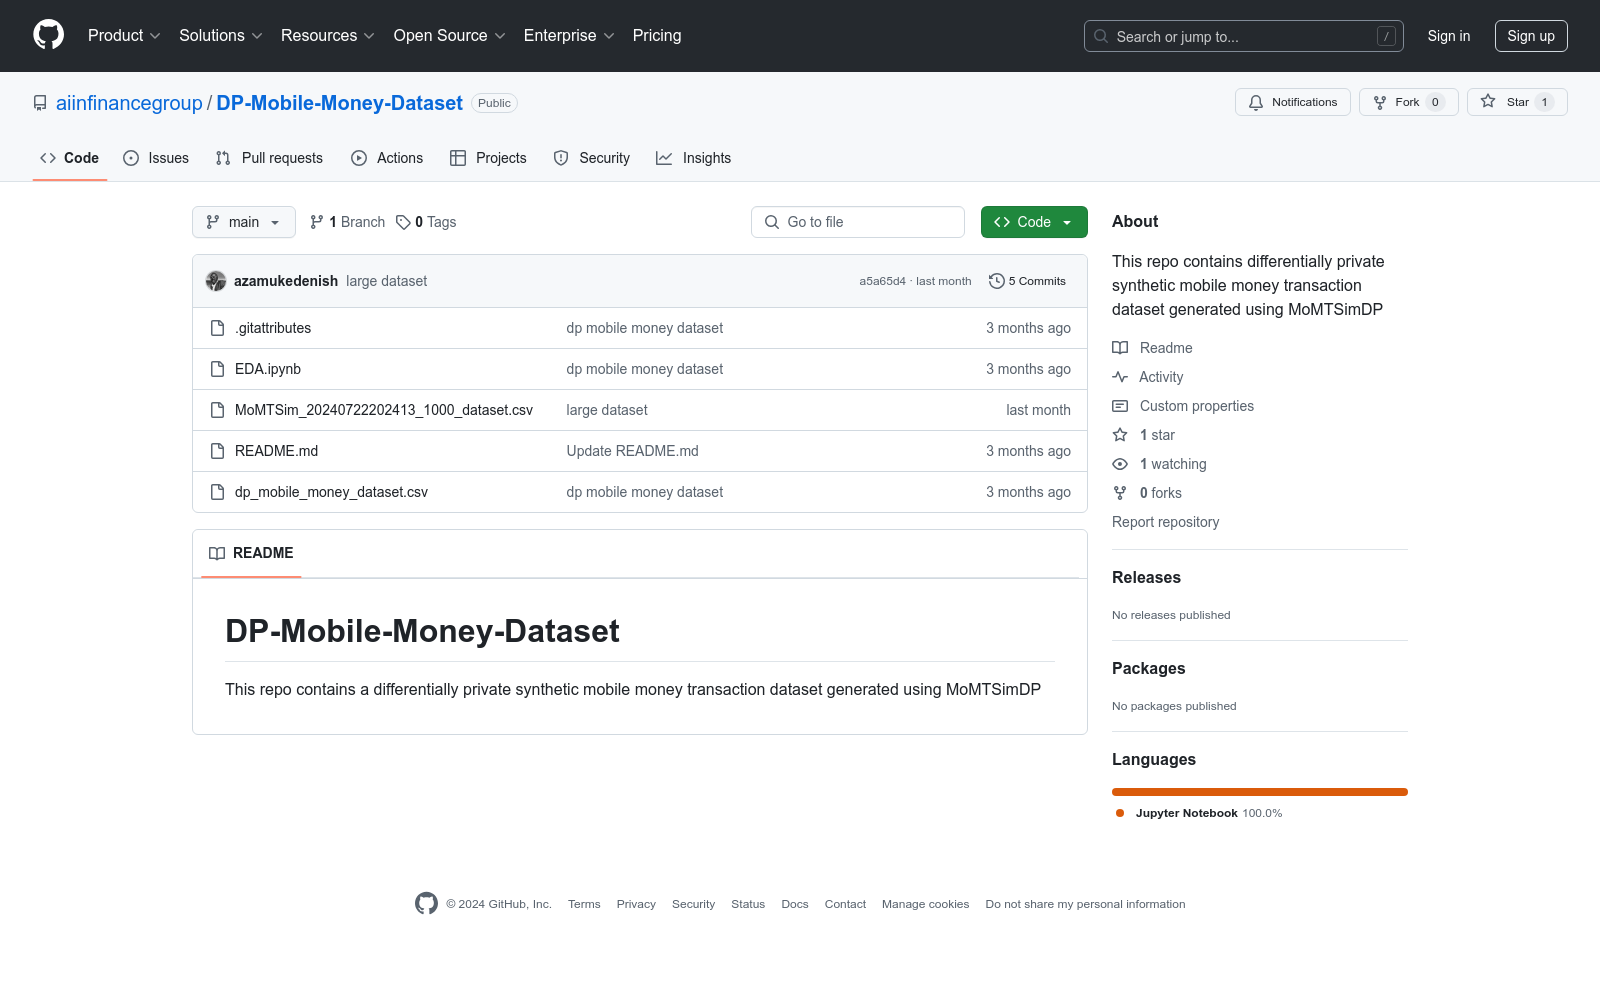
Task: Switch to the Security tab
Action: point(592,158)
